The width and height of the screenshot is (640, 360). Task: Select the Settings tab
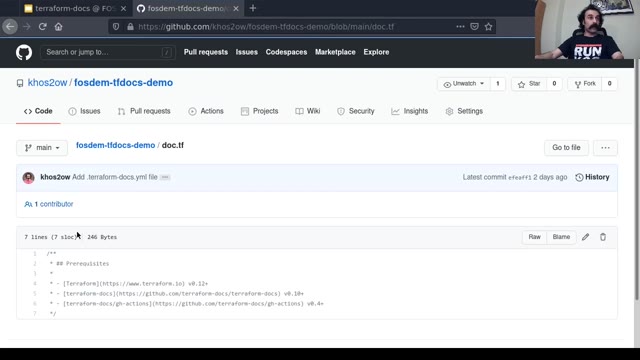(x=464, y=111)
